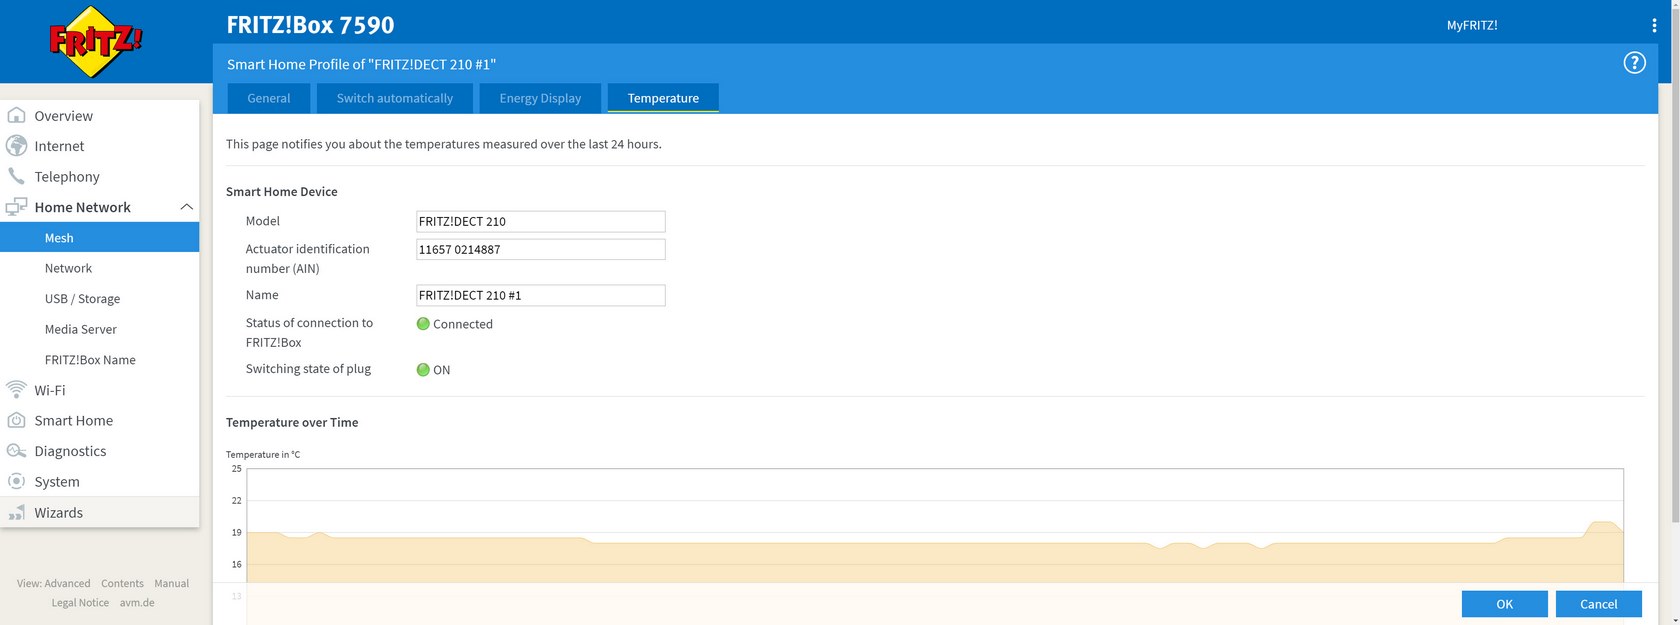This screenshot has height=625, width=1680.
Task: Click the Internet globe icon
Action: coord(16,145)
